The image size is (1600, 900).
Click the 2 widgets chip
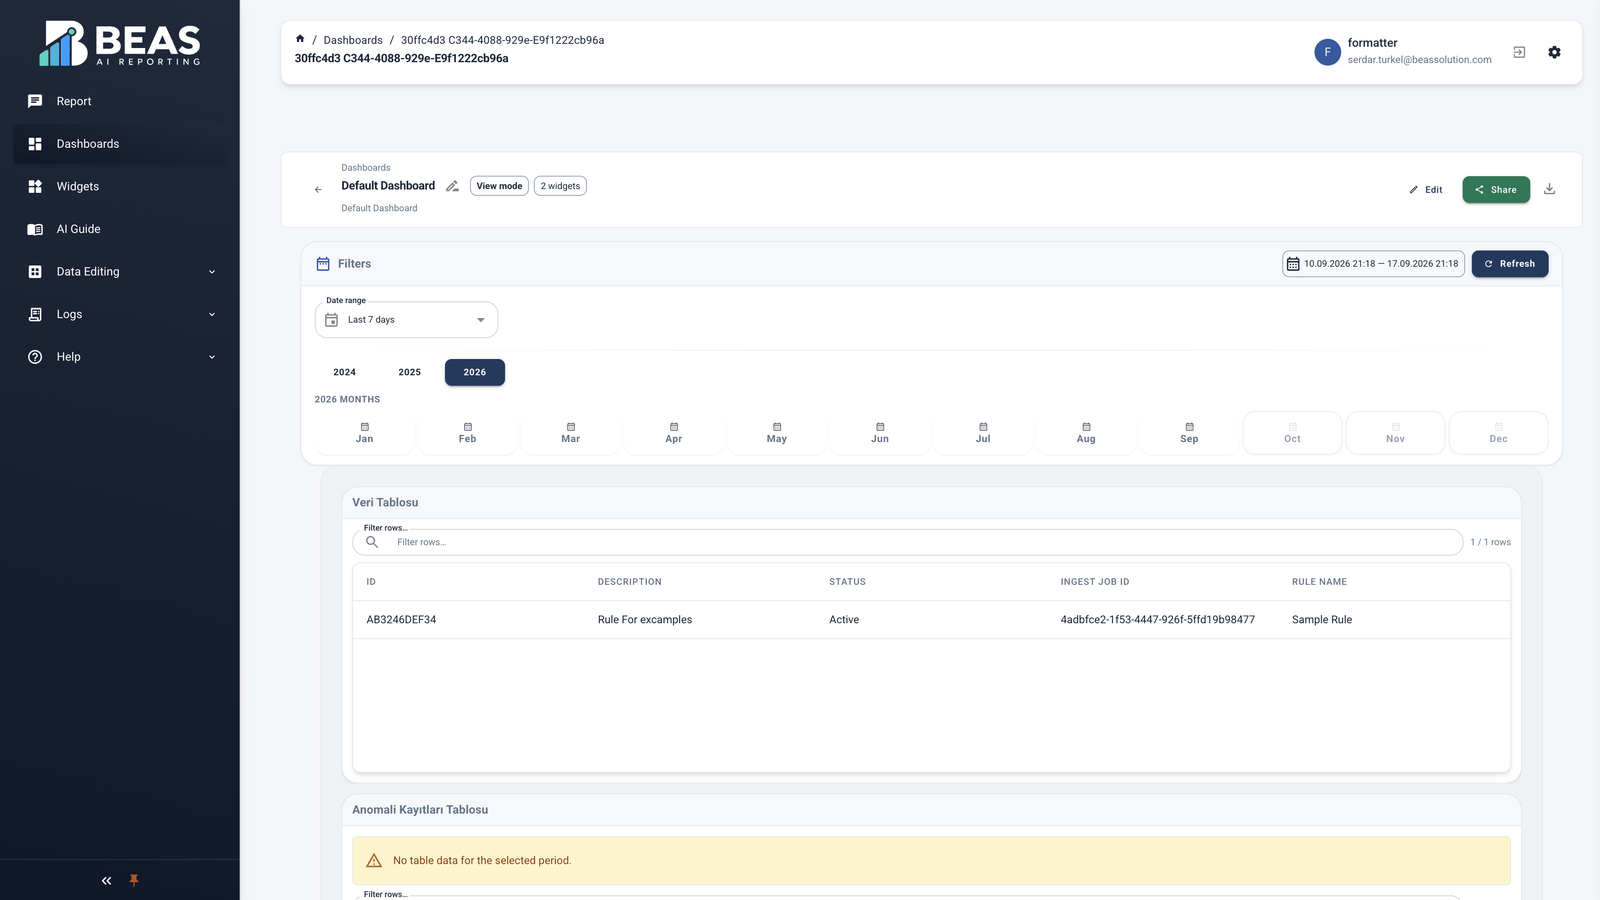[560, 186]
